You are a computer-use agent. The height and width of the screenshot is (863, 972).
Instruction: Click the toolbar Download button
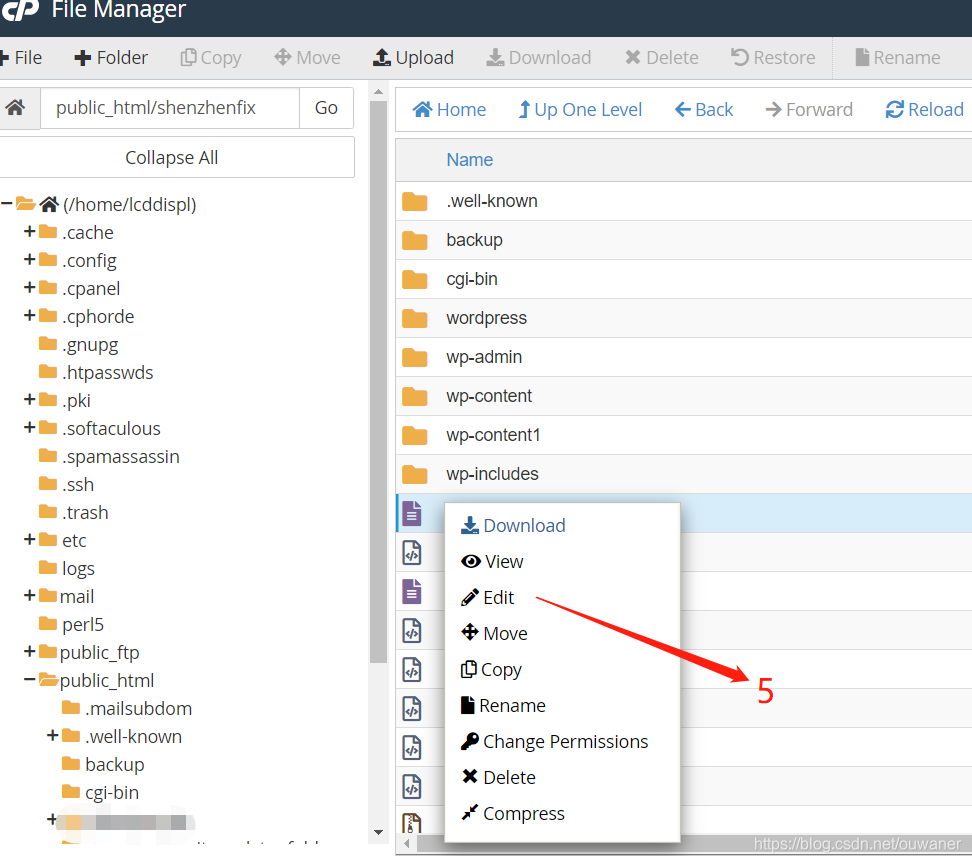click(539, 58)
